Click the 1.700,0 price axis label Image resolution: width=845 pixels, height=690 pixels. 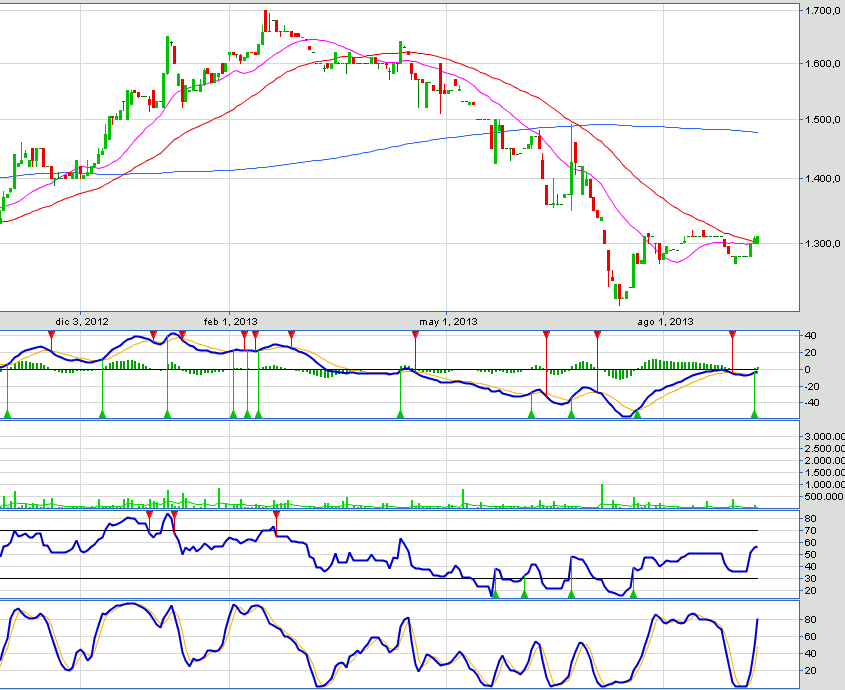[821, 11]
